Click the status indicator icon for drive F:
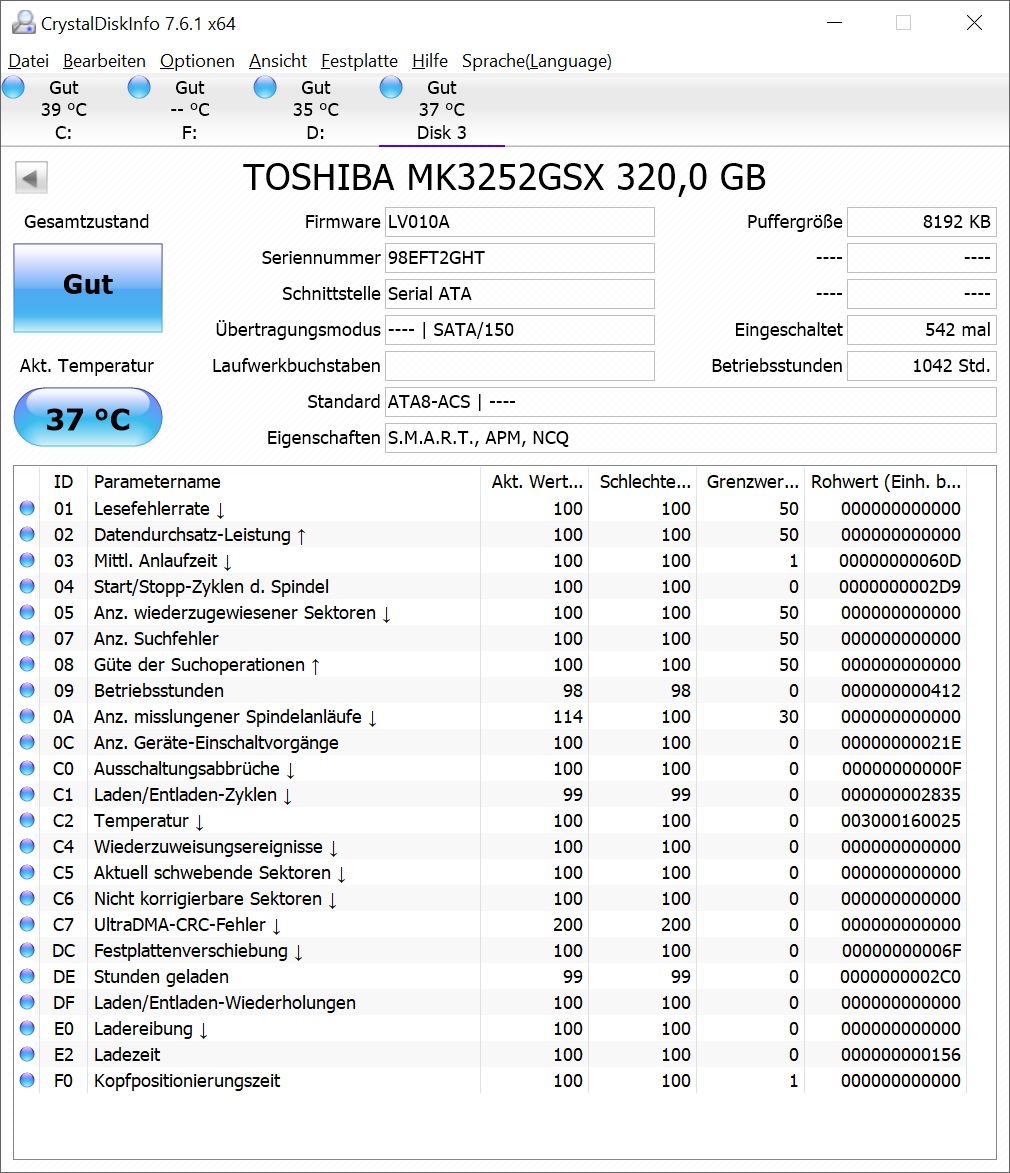 click(x=139, y=87)
